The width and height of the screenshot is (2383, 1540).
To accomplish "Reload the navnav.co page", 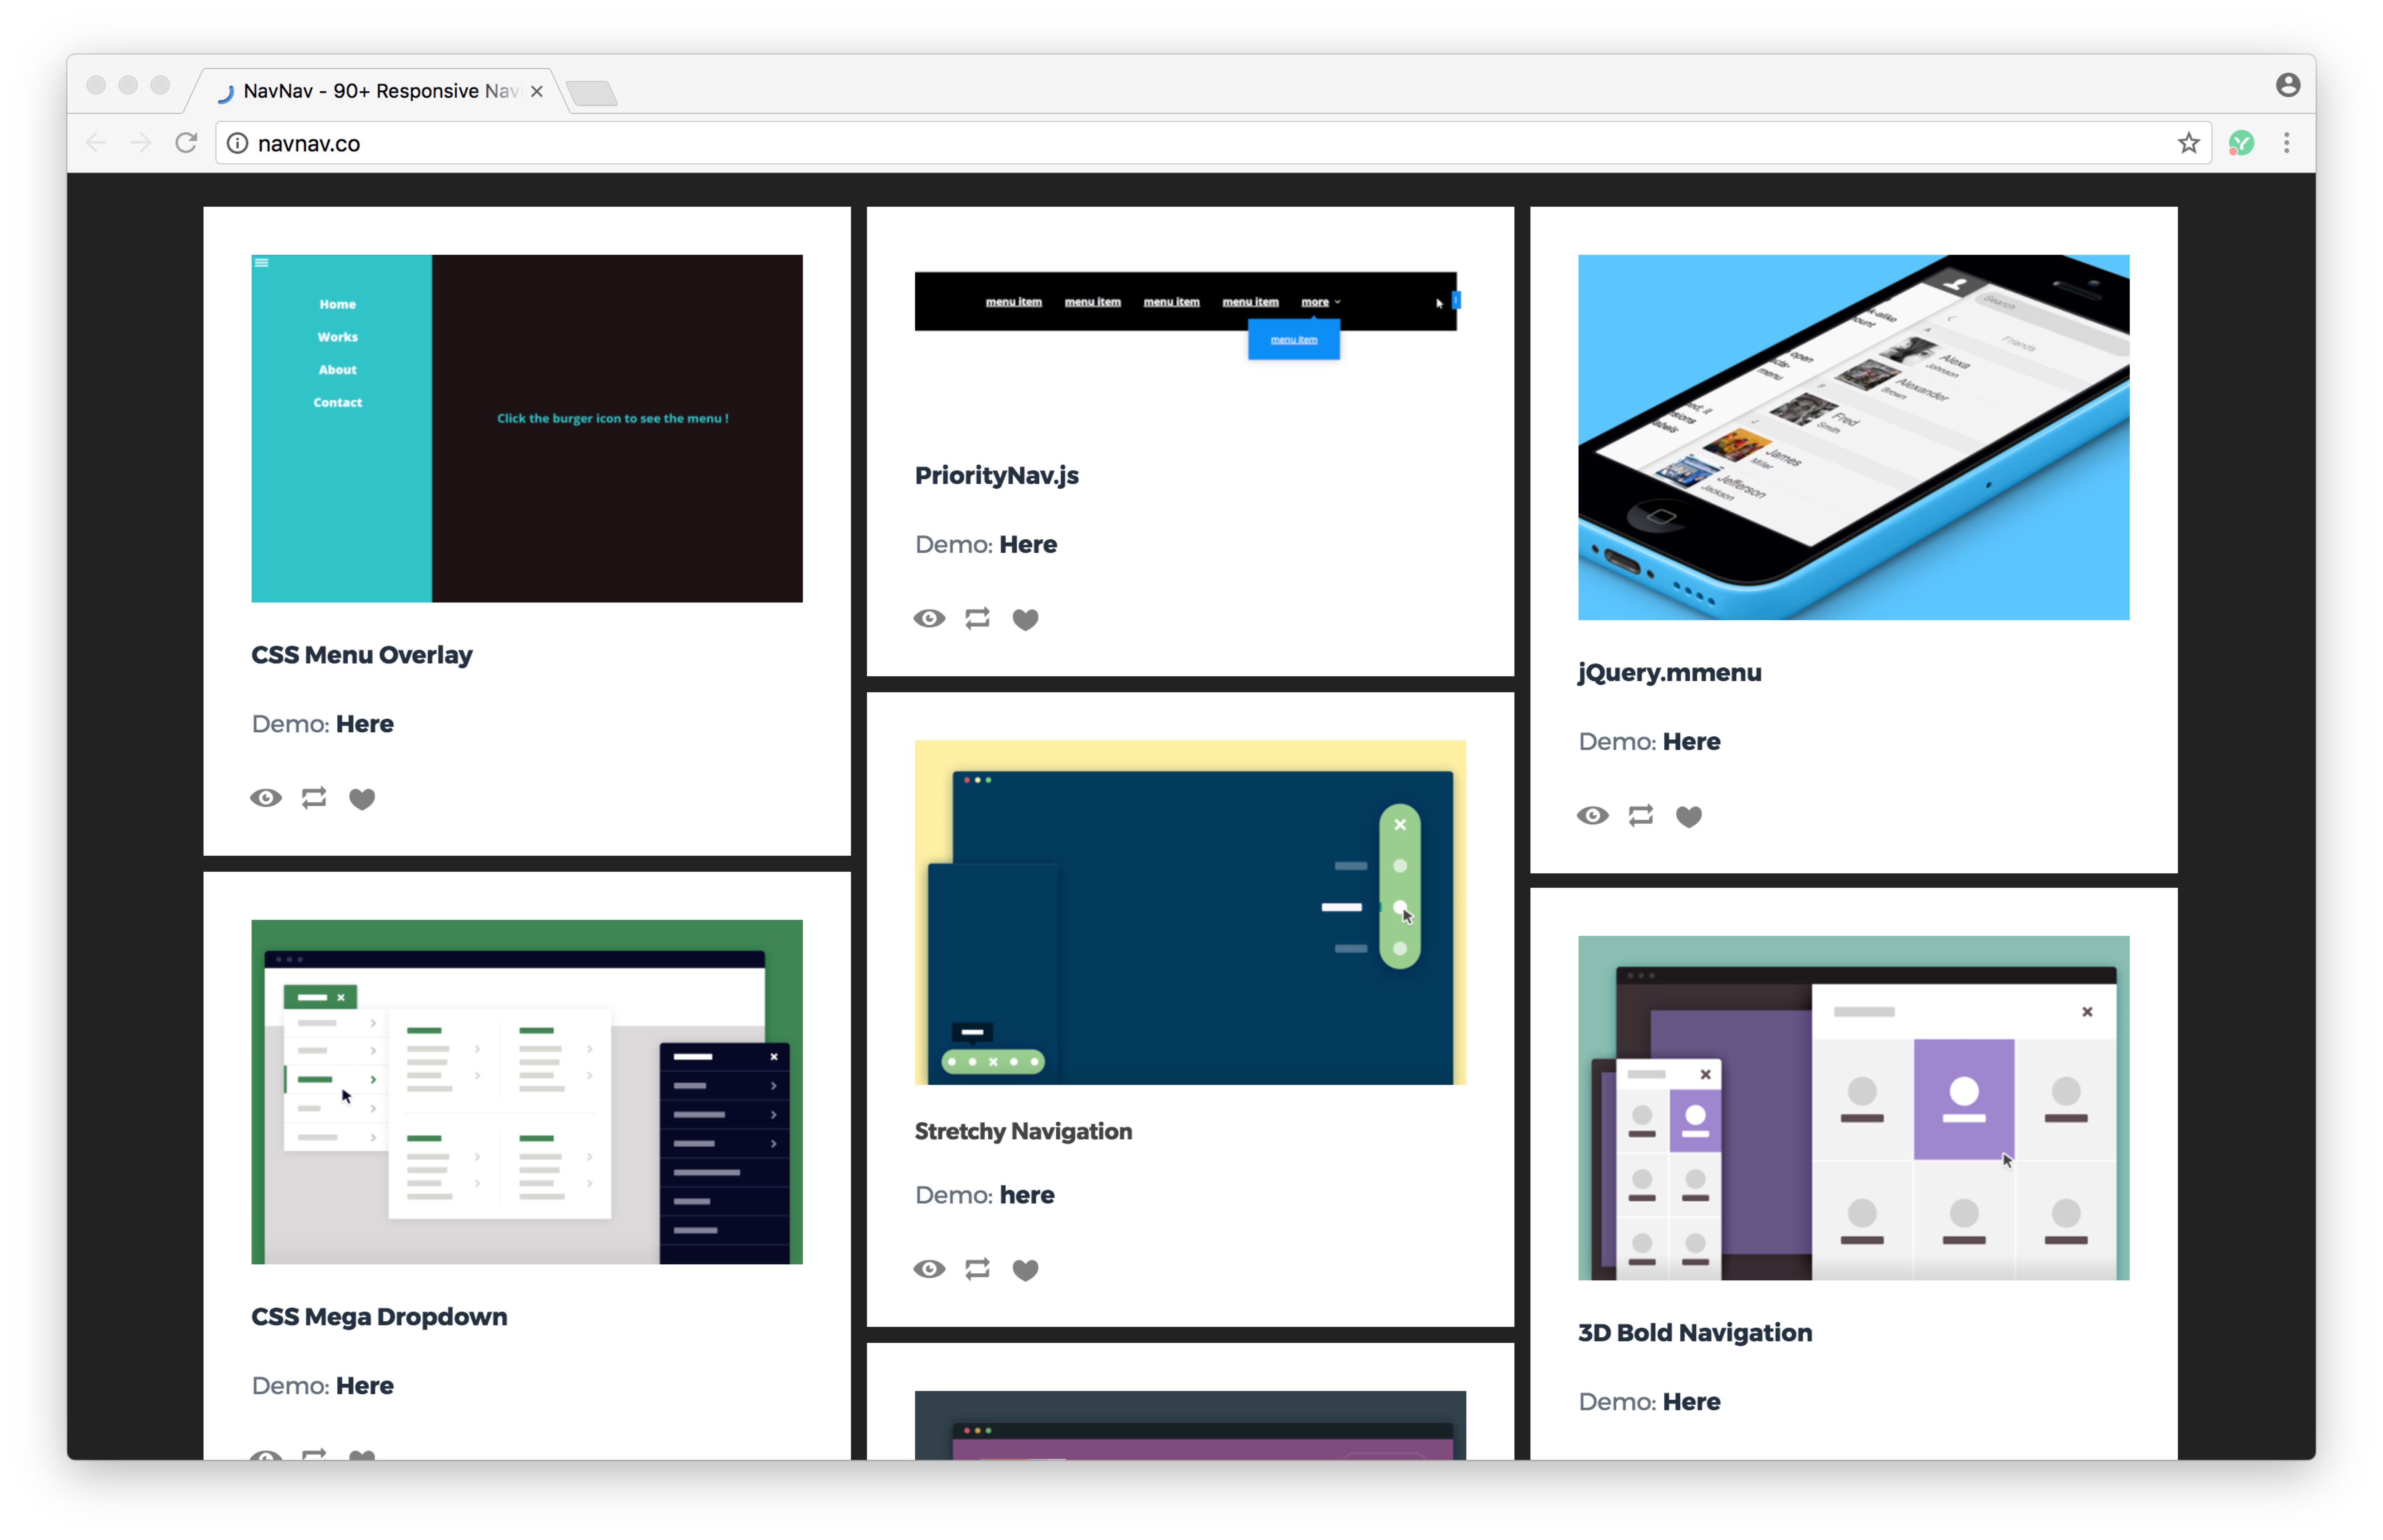I will click(186, 143).
